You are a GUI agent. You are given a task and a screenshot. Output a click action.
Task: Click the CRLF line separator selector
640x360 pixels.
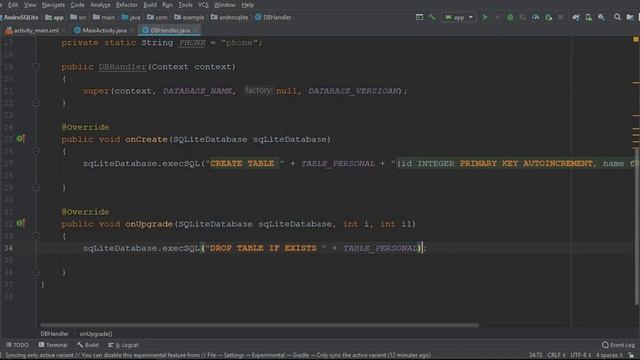point(556,355)
